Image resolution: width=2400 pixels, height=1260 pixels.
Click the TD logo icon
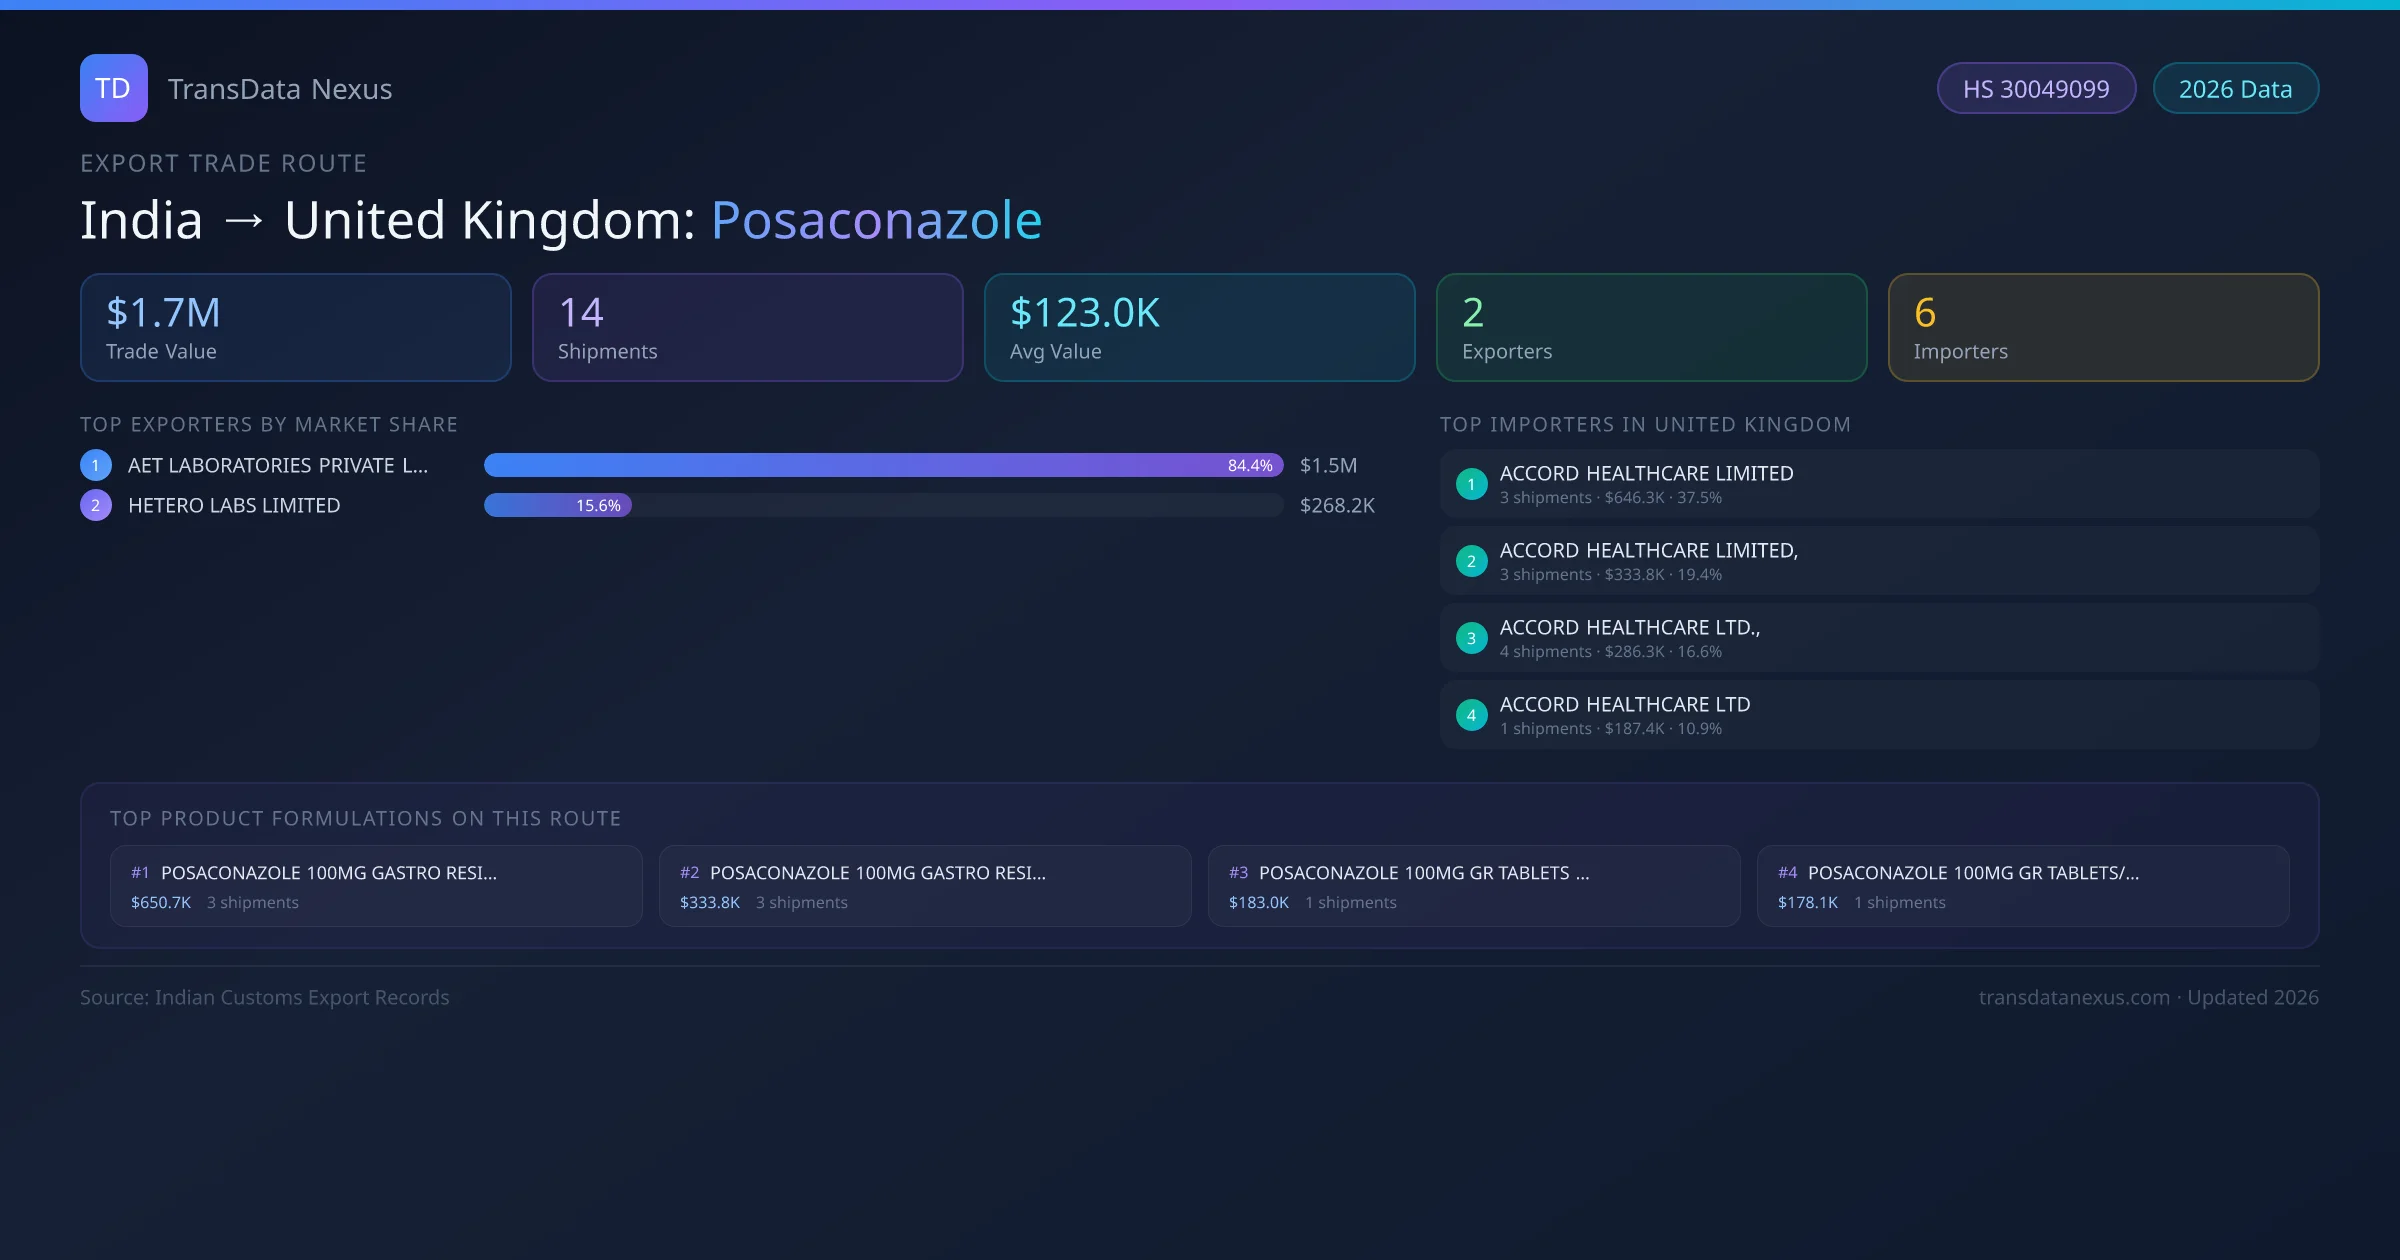(x=113, y=88)
